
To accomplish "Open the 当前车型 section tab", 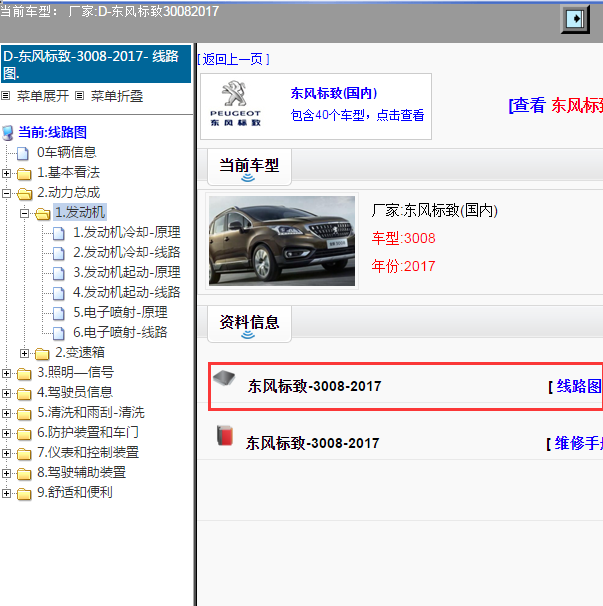I will click(249, 167).
